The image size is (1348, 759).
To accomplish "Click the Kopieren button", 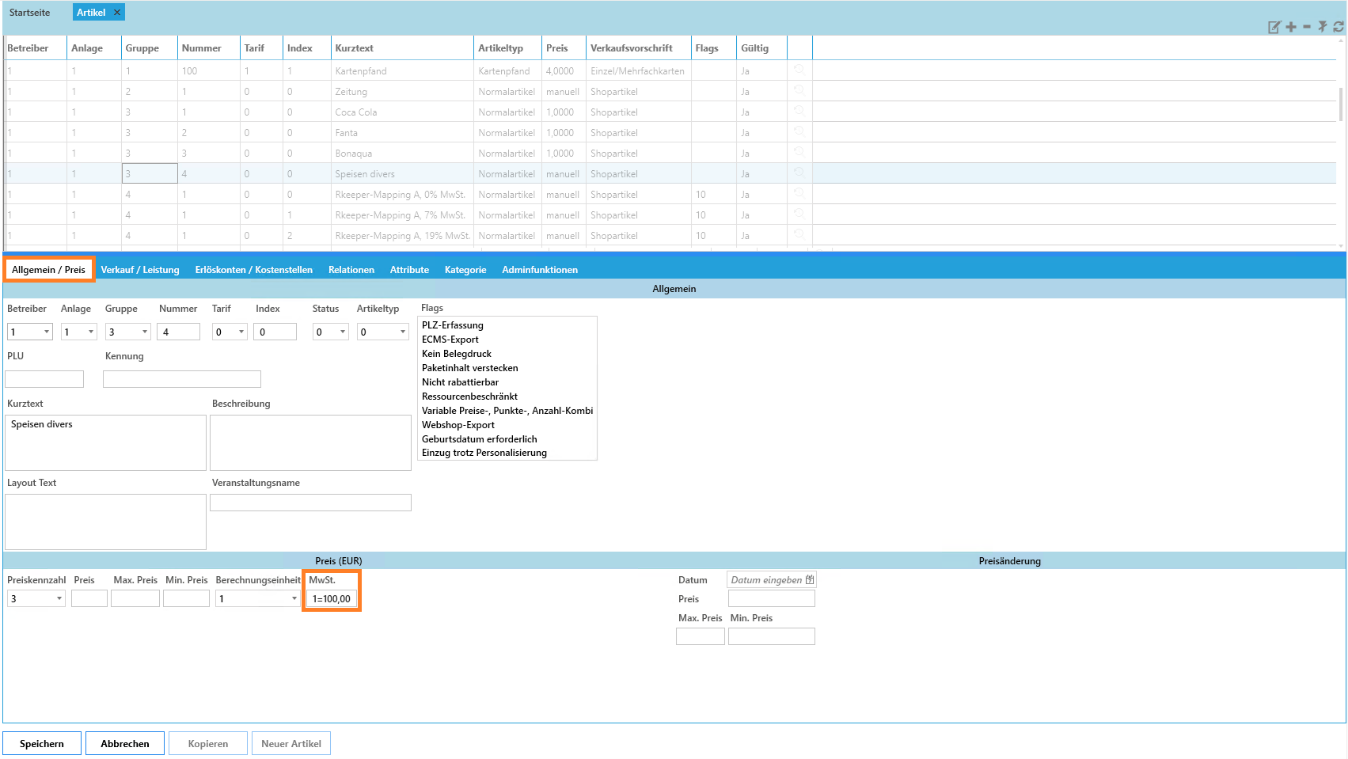I will click(208, 744).
